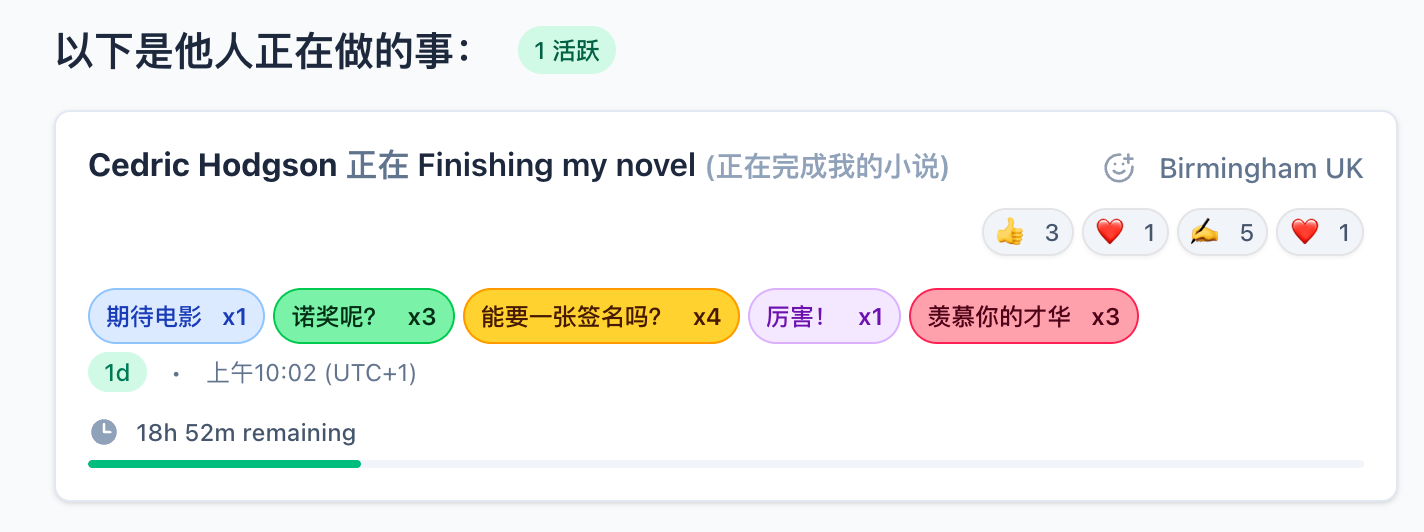Click the add reaction smiley icon
The width and height of the screenshot is (1424, 532).
click(1119, 168)
